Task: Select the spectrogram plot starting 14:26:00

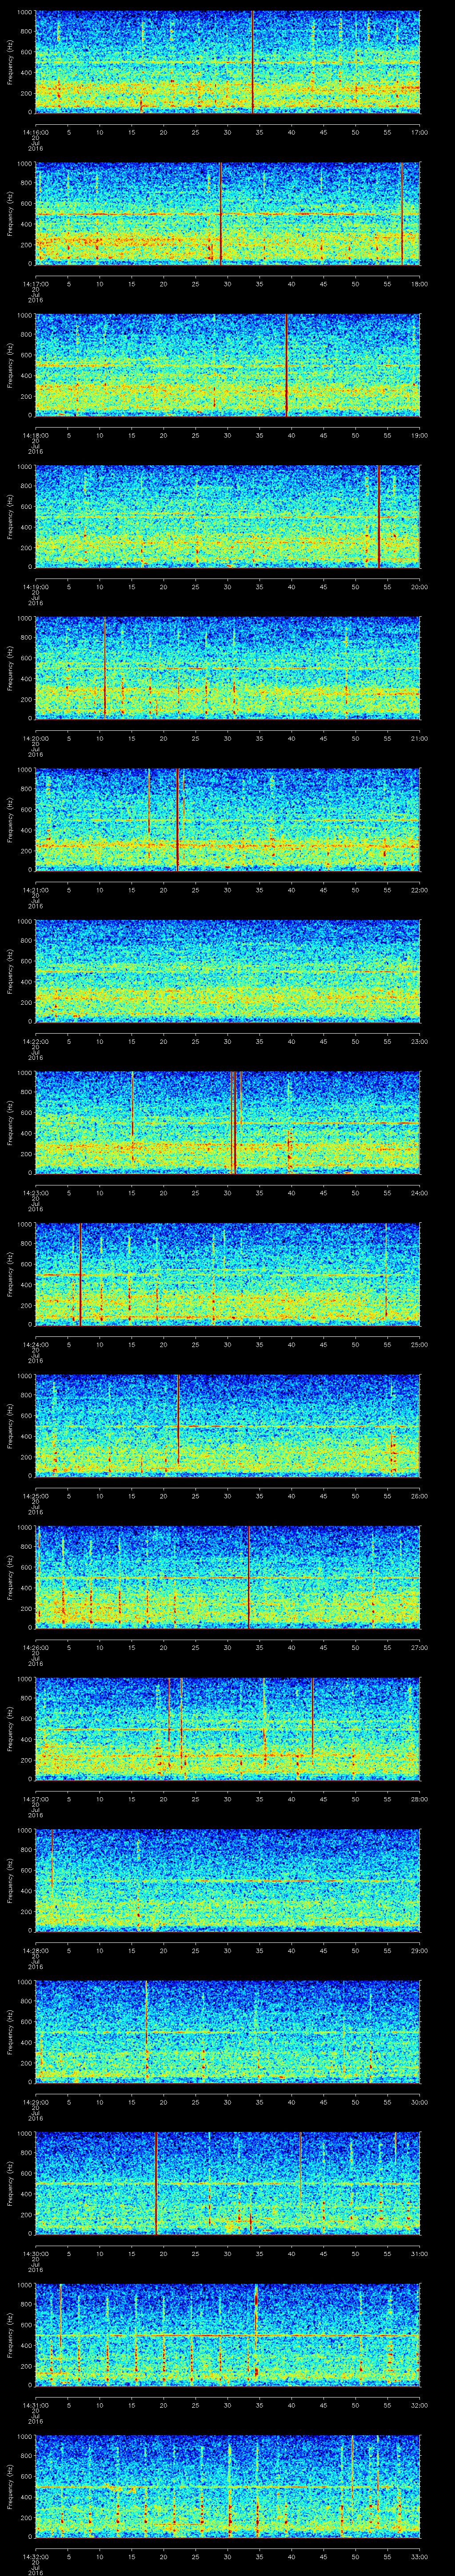Action: pyautogui.click(x=227, y=1577)
